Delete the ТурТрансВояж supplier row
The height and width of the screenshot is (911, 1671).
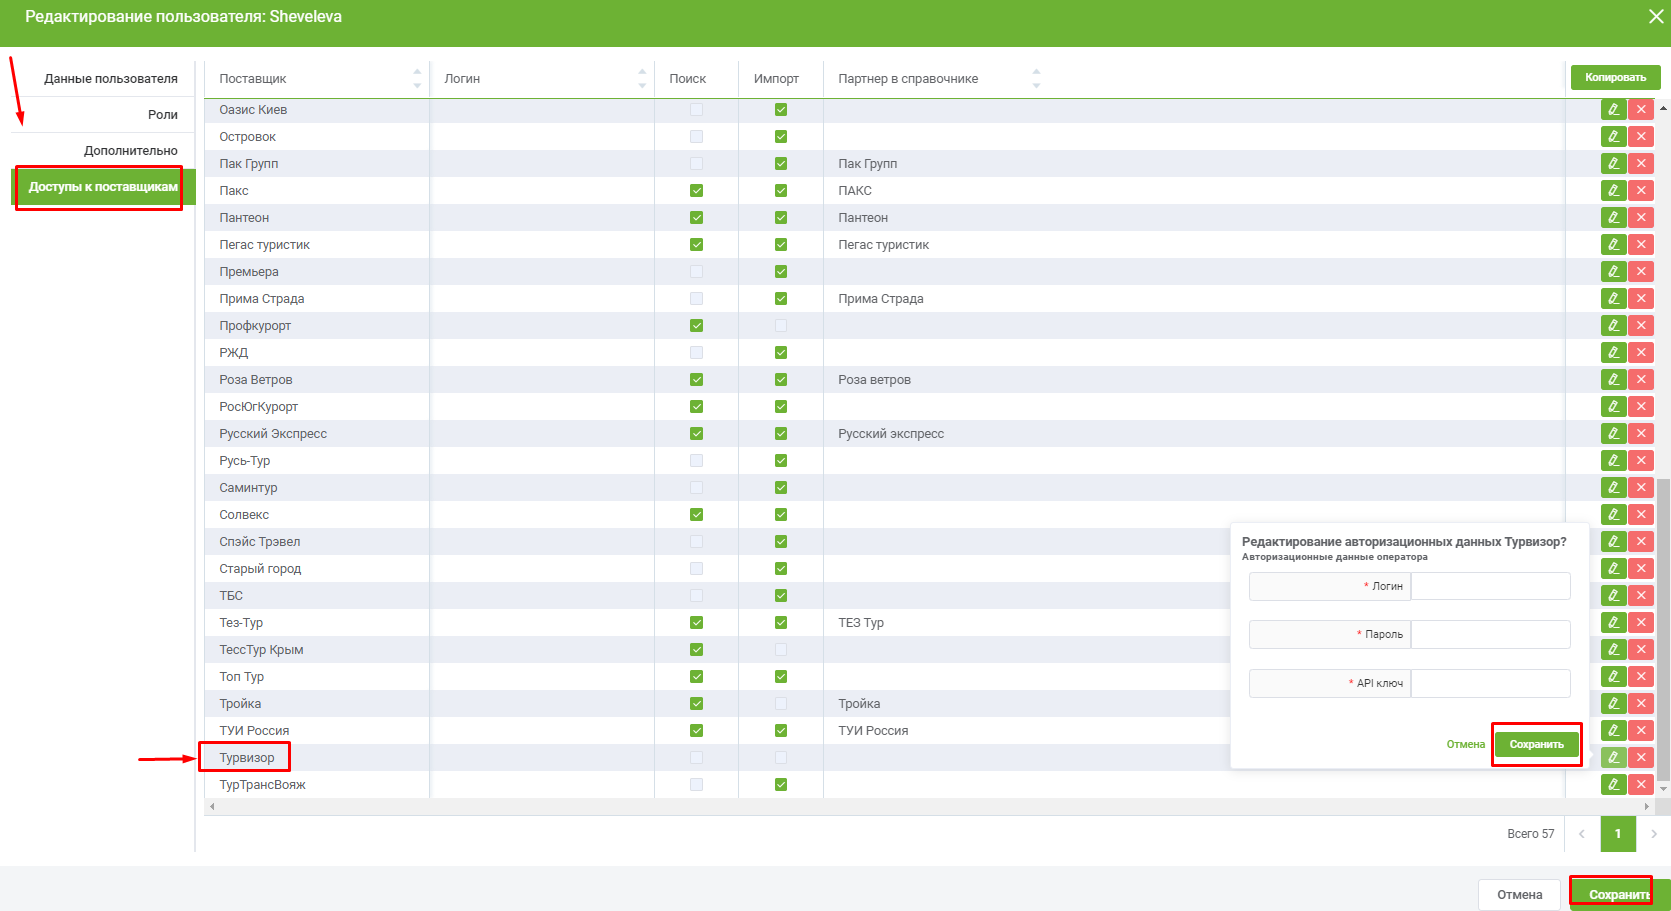1641,785
